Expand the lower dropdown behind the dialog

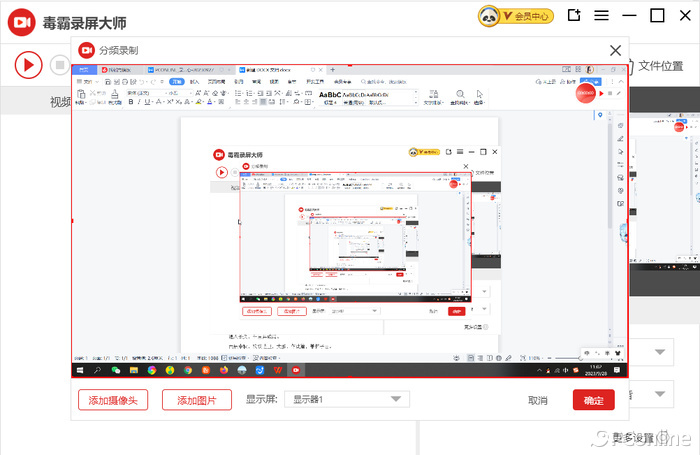click(660, 394)
